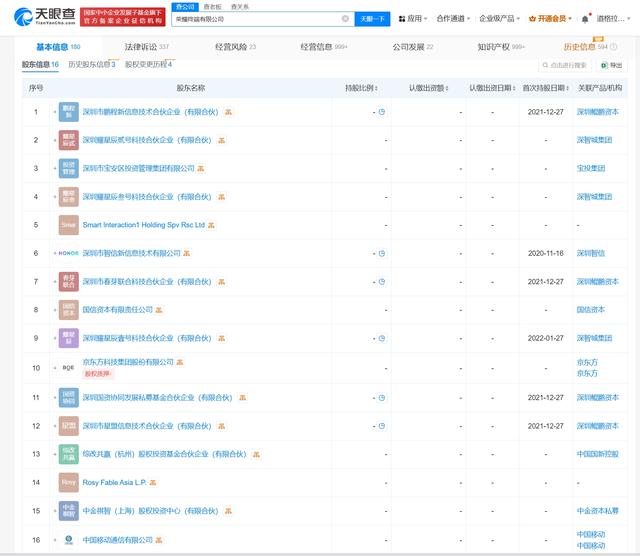
Task: Click equity structure icon after Rosy Fable Asia
Action: coord(153,483)
